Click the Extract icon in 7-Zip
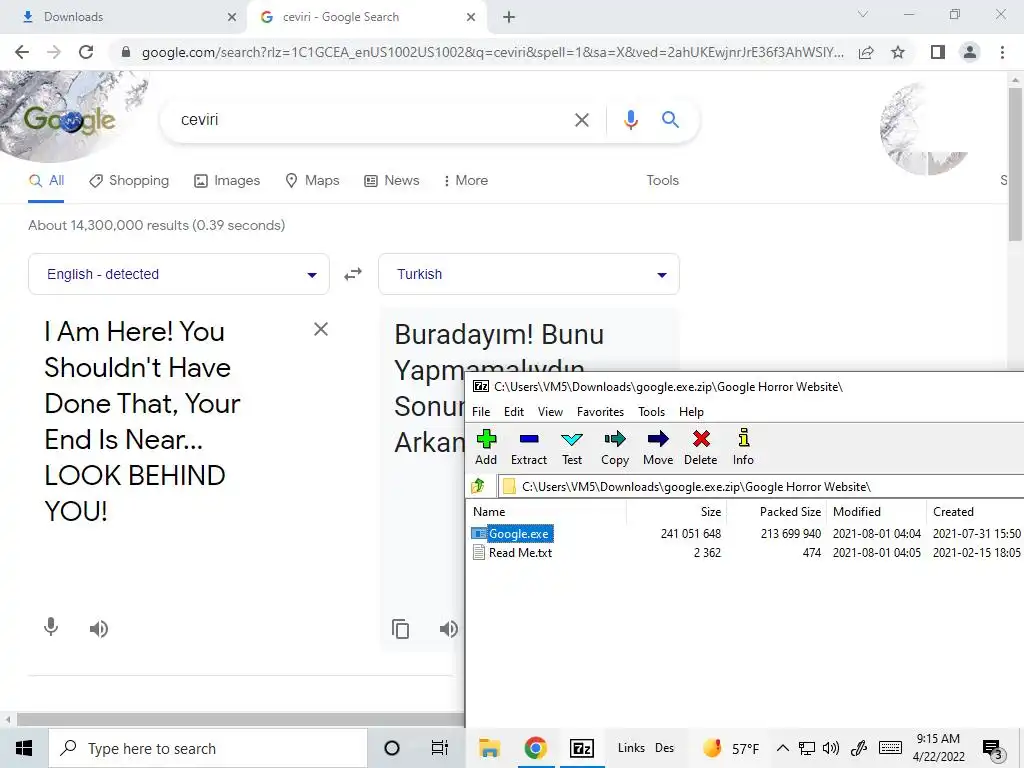The image size is (1024, 768). [529, 447]
